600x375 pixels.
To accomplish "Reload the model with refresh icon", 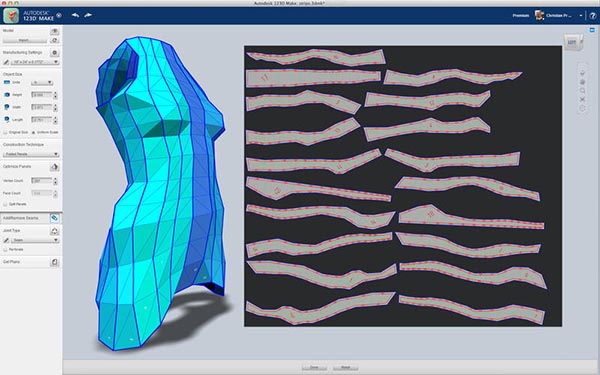I will tap(54, 40).
